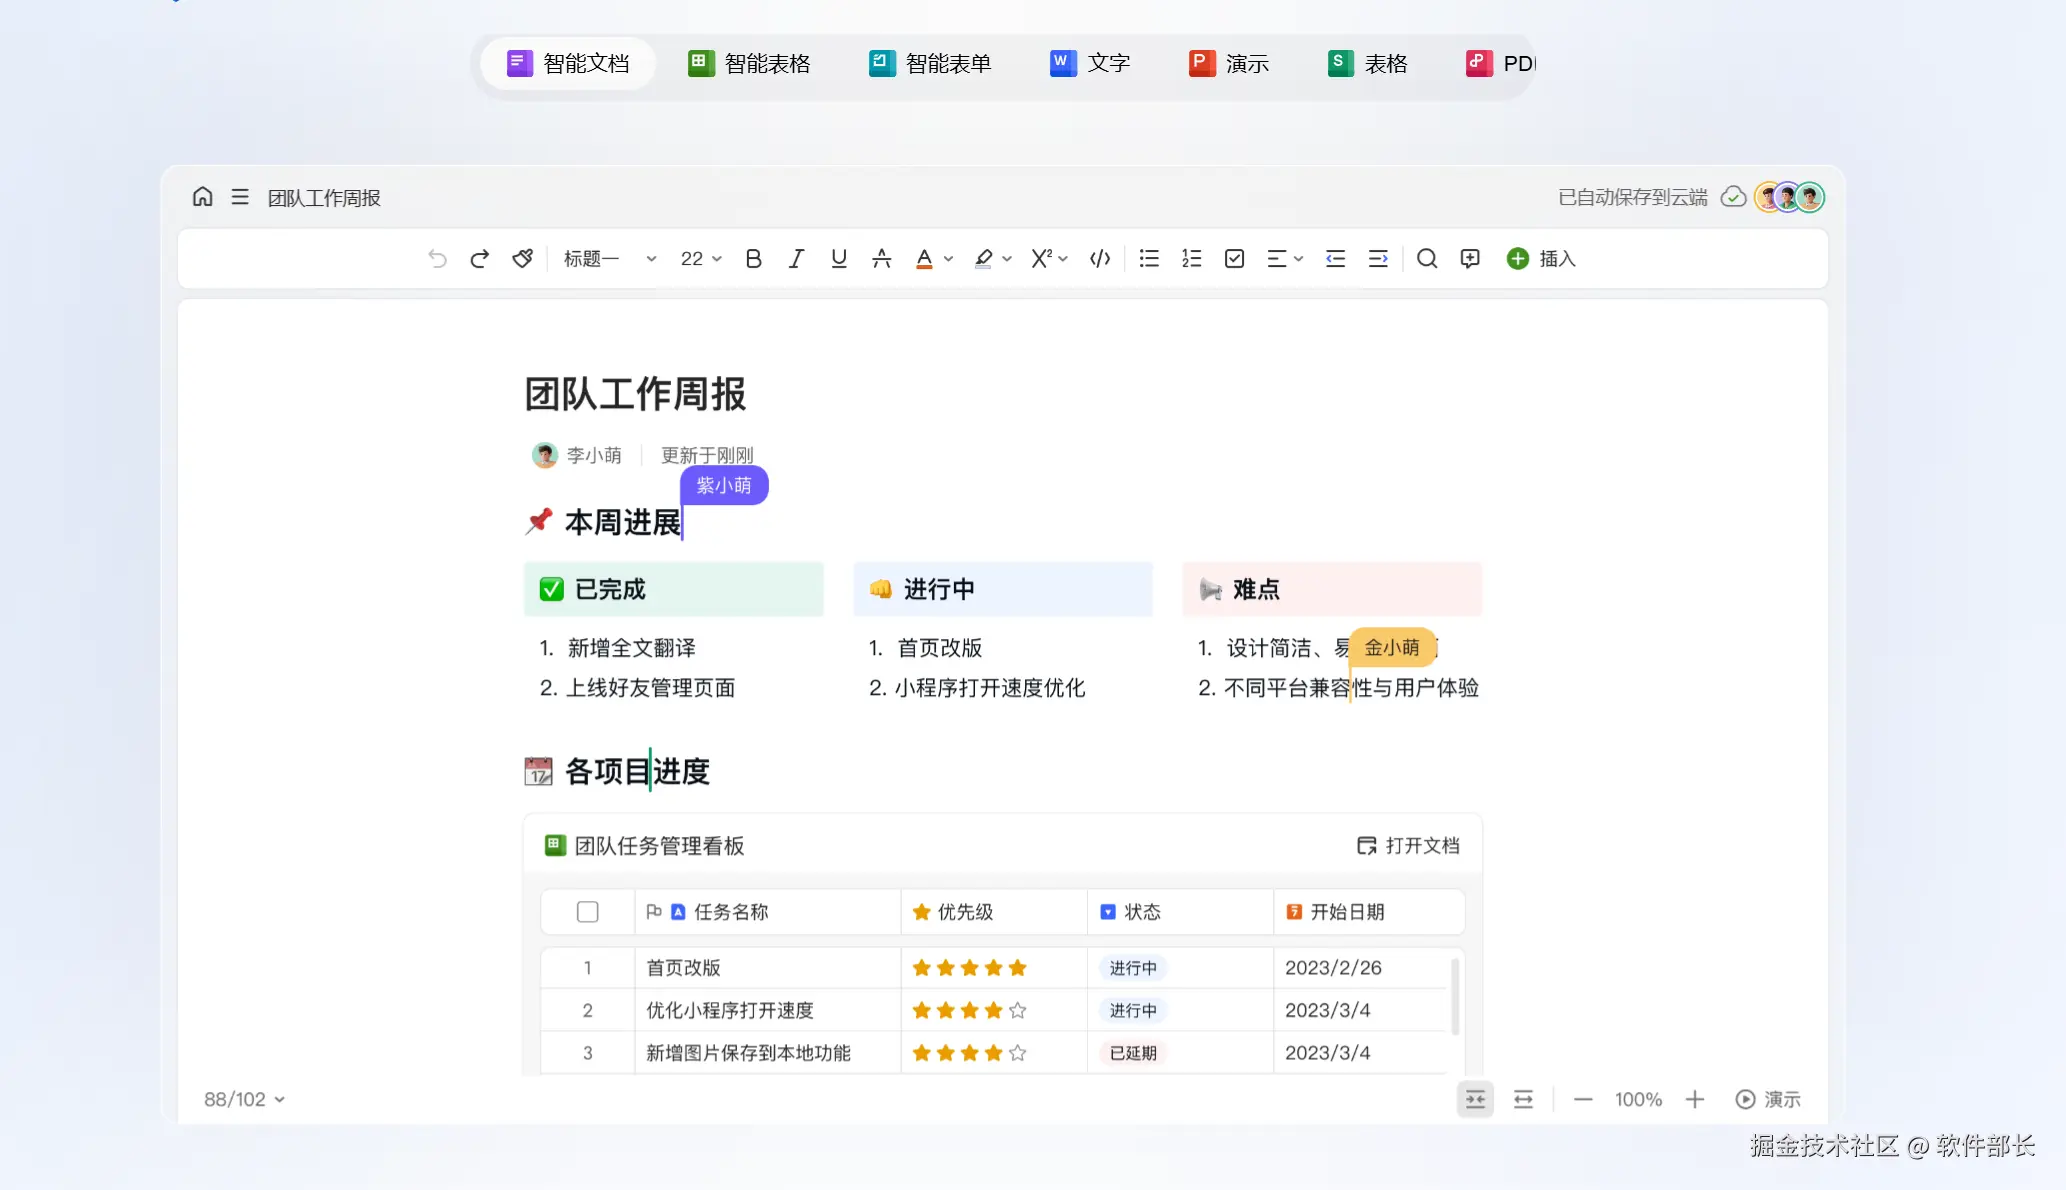The width and height of the screenshot is (2066, 1190).
Task: Check the table header select-all checkbox
Action: (x=588, y=912)
